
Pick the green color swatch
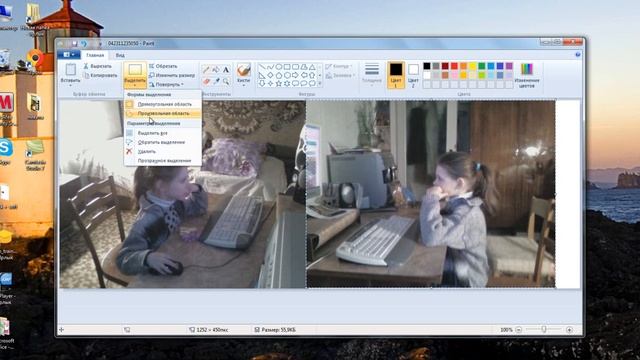(x=482, y=66)
